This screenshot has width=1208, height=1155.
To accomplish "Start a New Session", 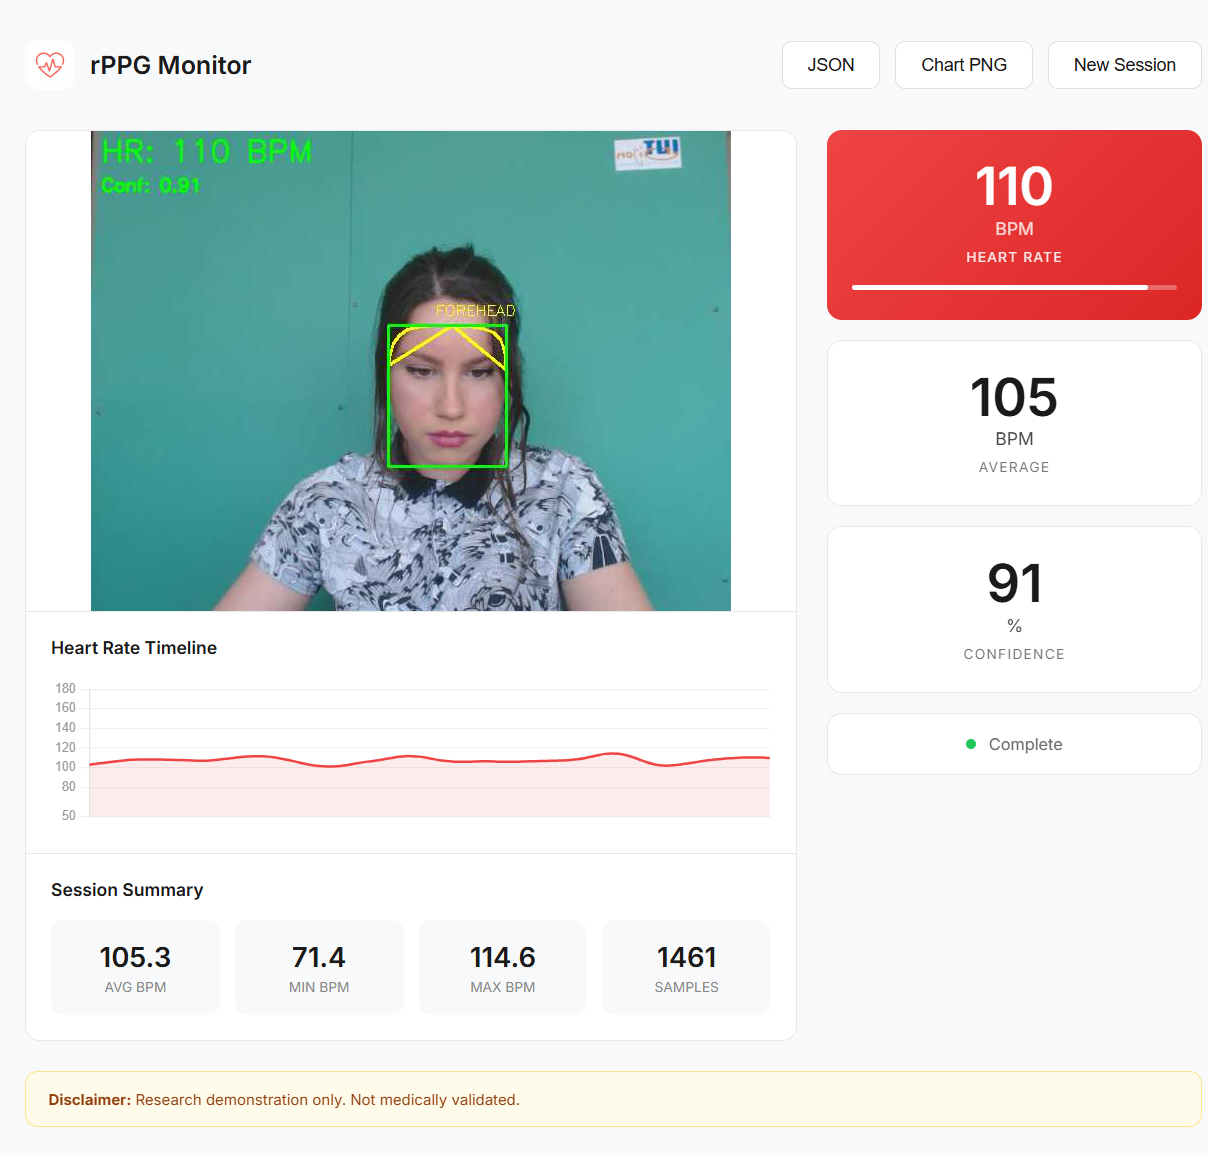I will tap(1124, 64).
